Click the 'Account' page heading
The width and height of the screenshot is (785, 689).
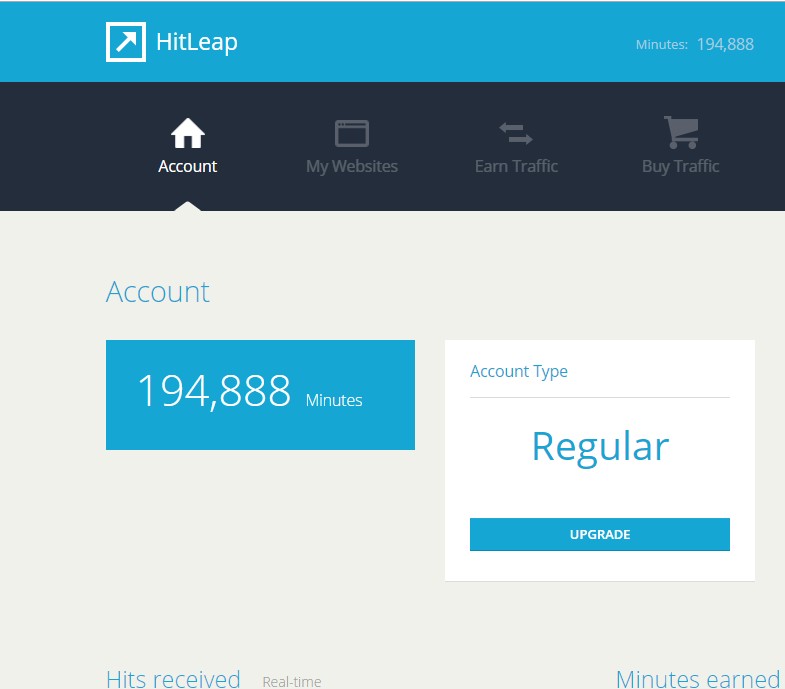(x=158, y=292)
